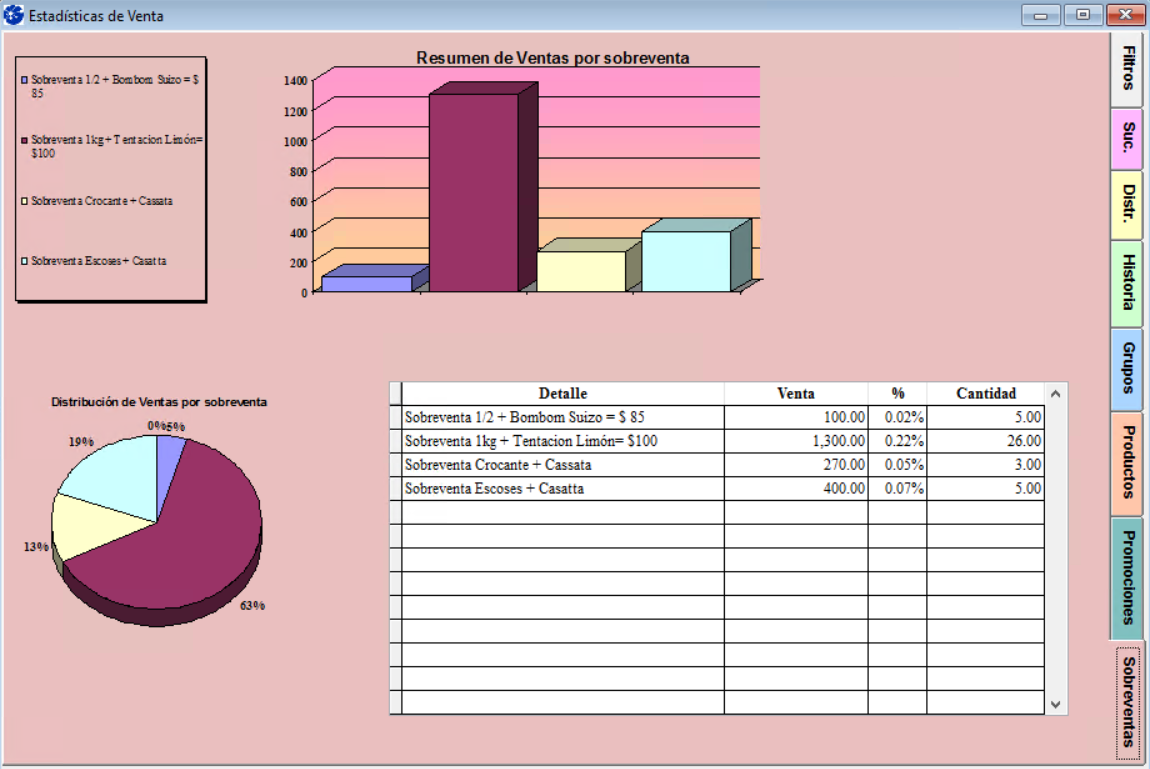Click the Detalle column header

[562, 393]
